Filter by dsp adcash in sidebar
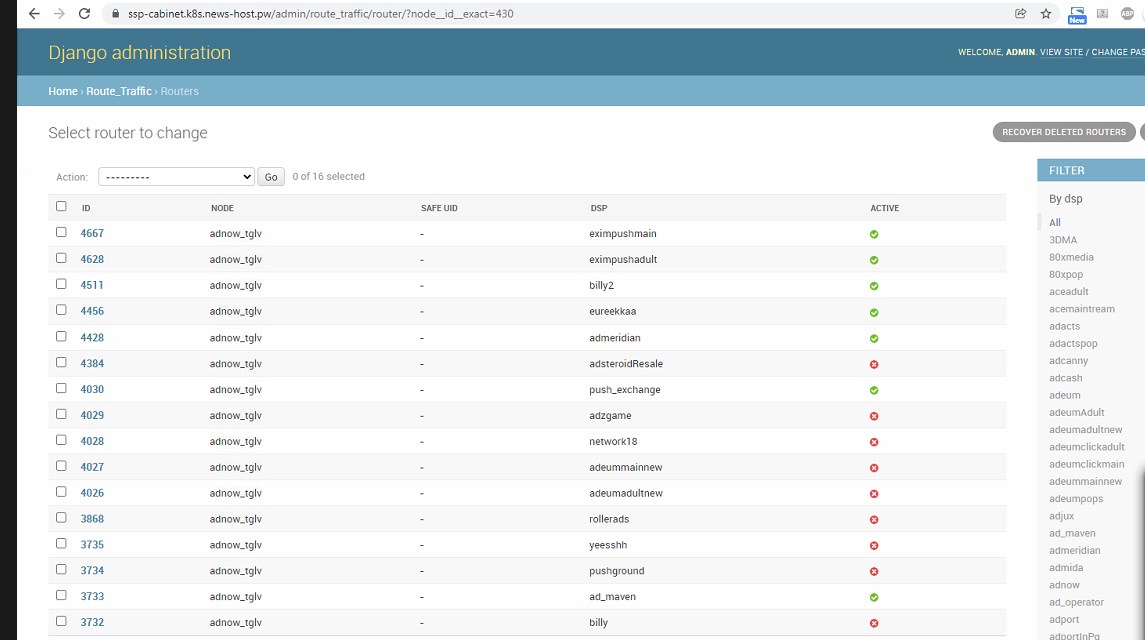1145x640 pixels. point(1065,378)
